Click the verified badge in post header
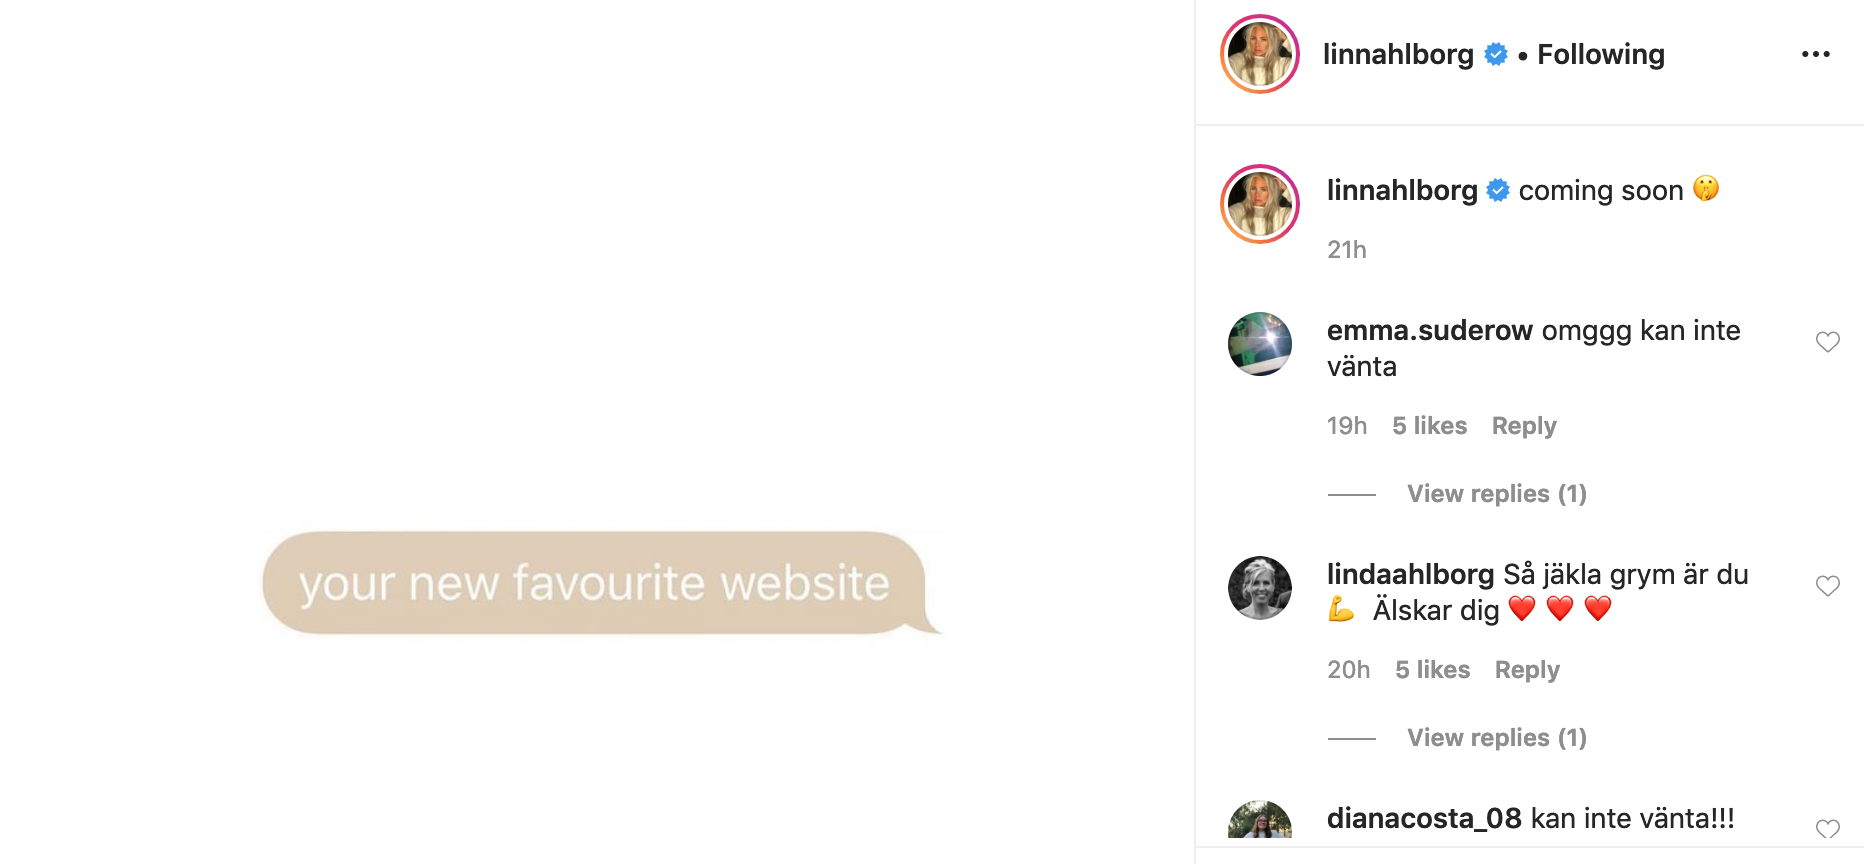 [1496, 54]
